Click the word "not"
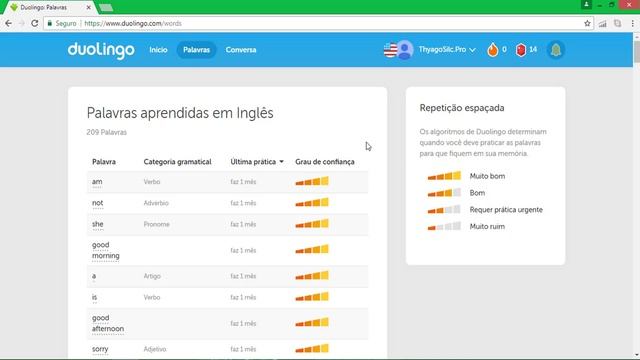The width and height of the screenshot is (640, 360). (x=98, y=203)
